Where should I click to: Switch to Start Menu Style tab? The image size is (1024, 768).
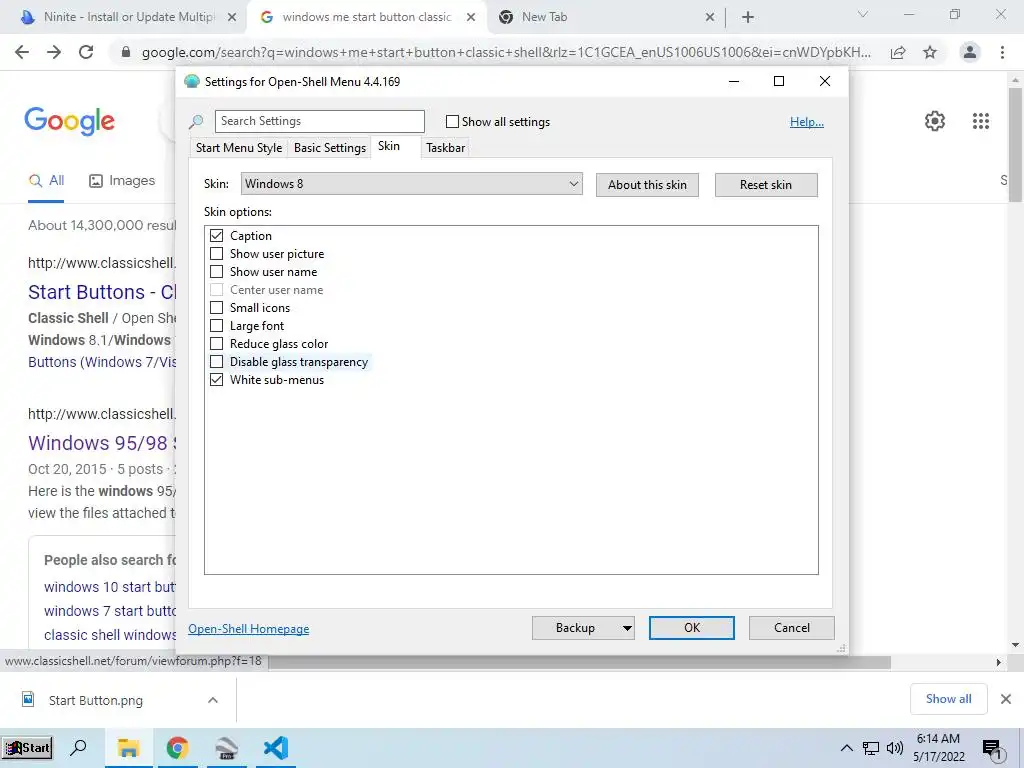pos(239,148)
